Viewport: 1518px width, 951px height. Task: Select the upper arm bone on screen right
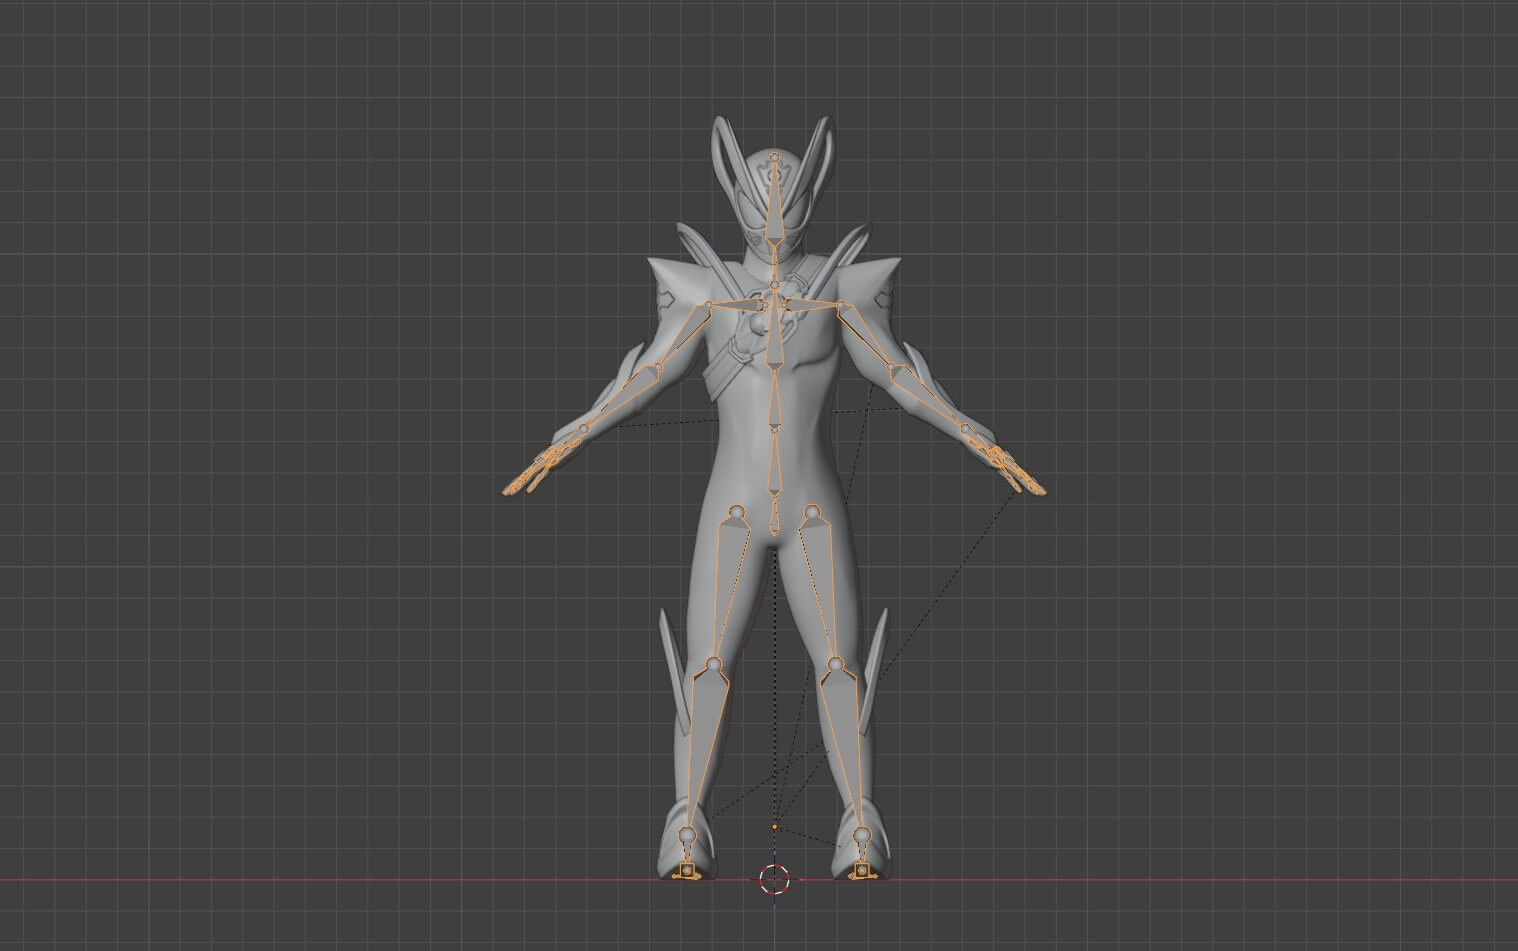coord(867,337)
